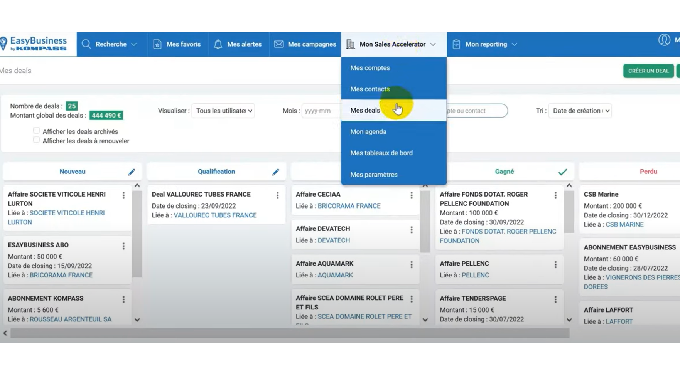Open the DEVATECH company link
The image size is (680, 390).
pos(333,240)
